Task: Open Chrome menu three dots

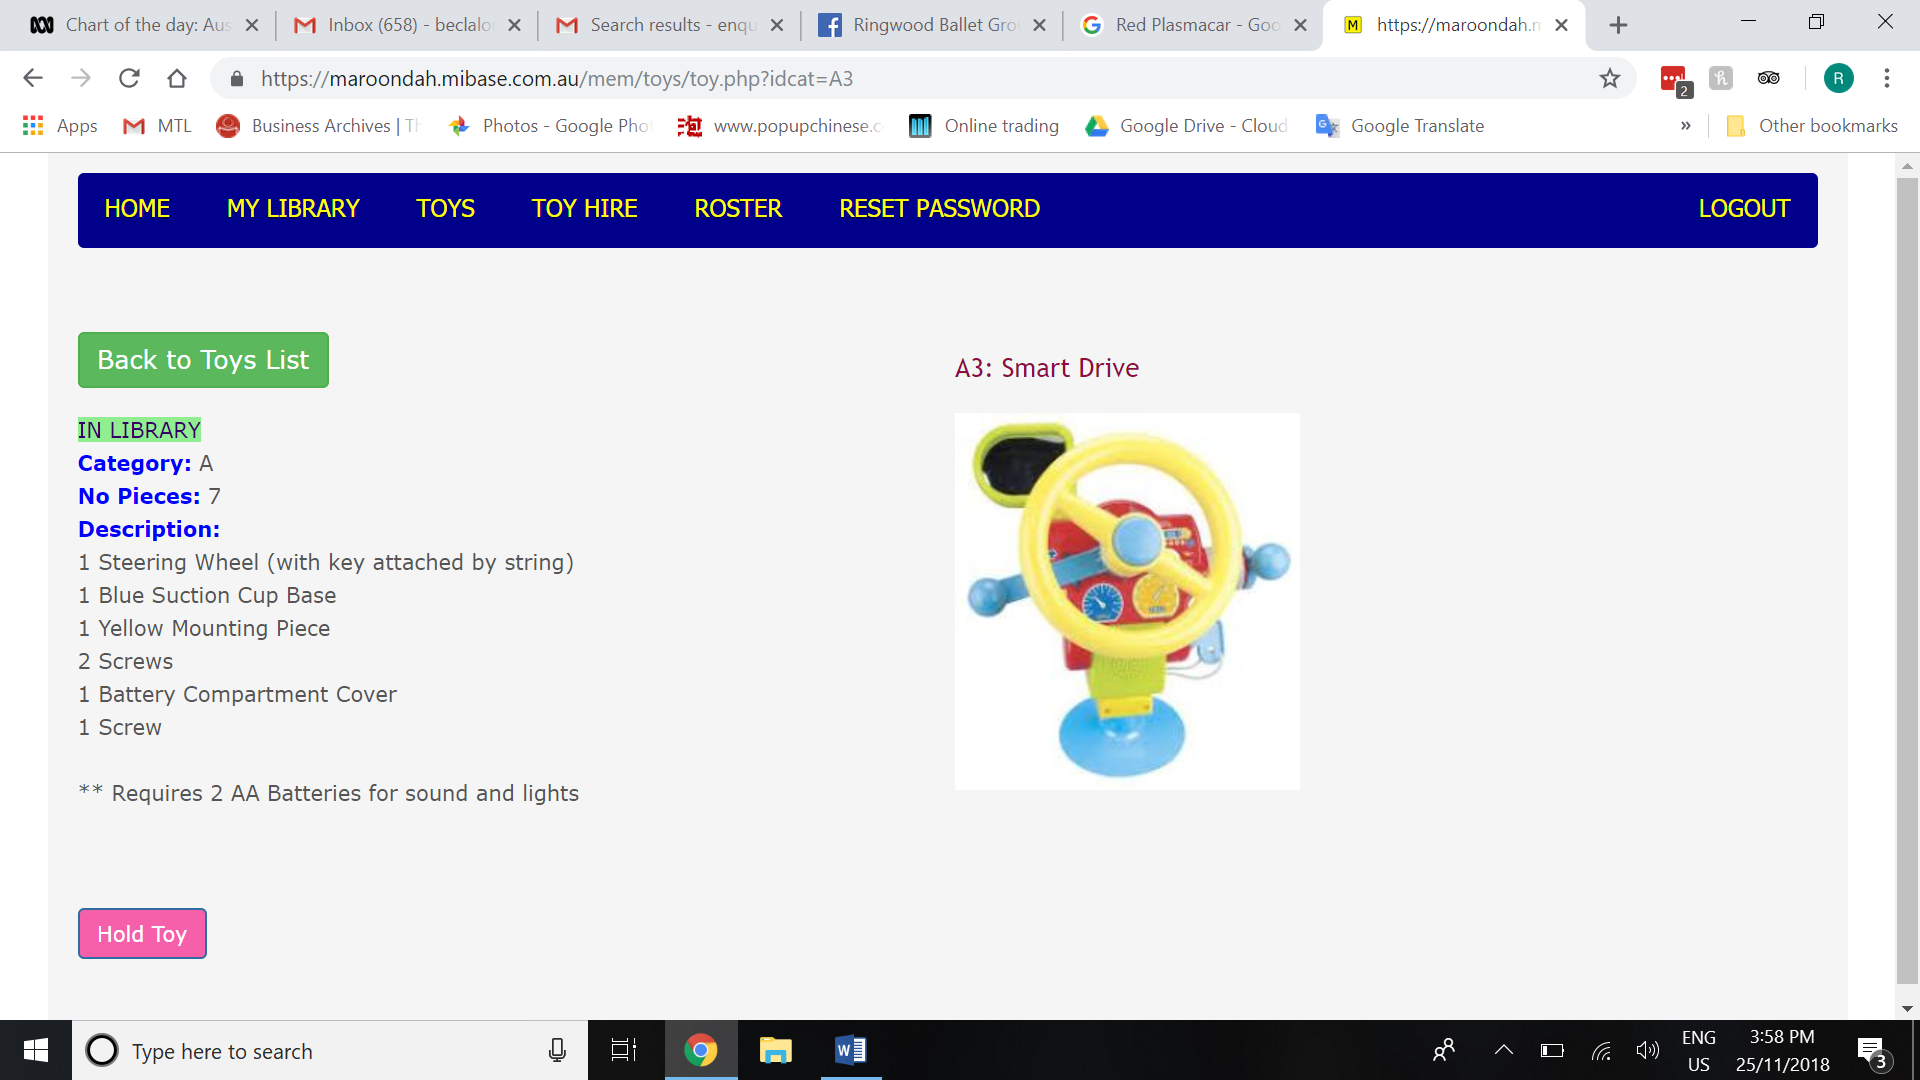Action: pos(1886,78)
